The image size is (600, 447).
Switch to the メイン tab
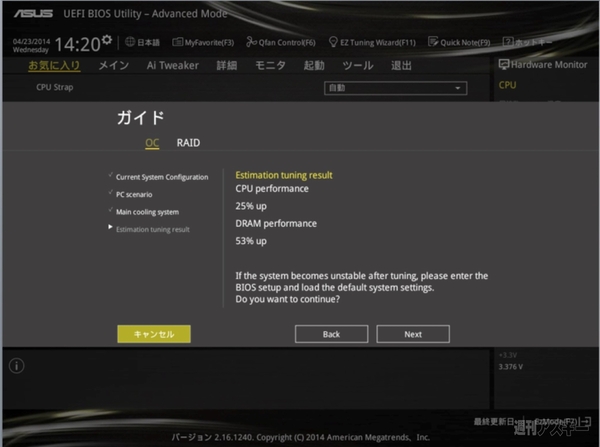(x=114, y=65)
